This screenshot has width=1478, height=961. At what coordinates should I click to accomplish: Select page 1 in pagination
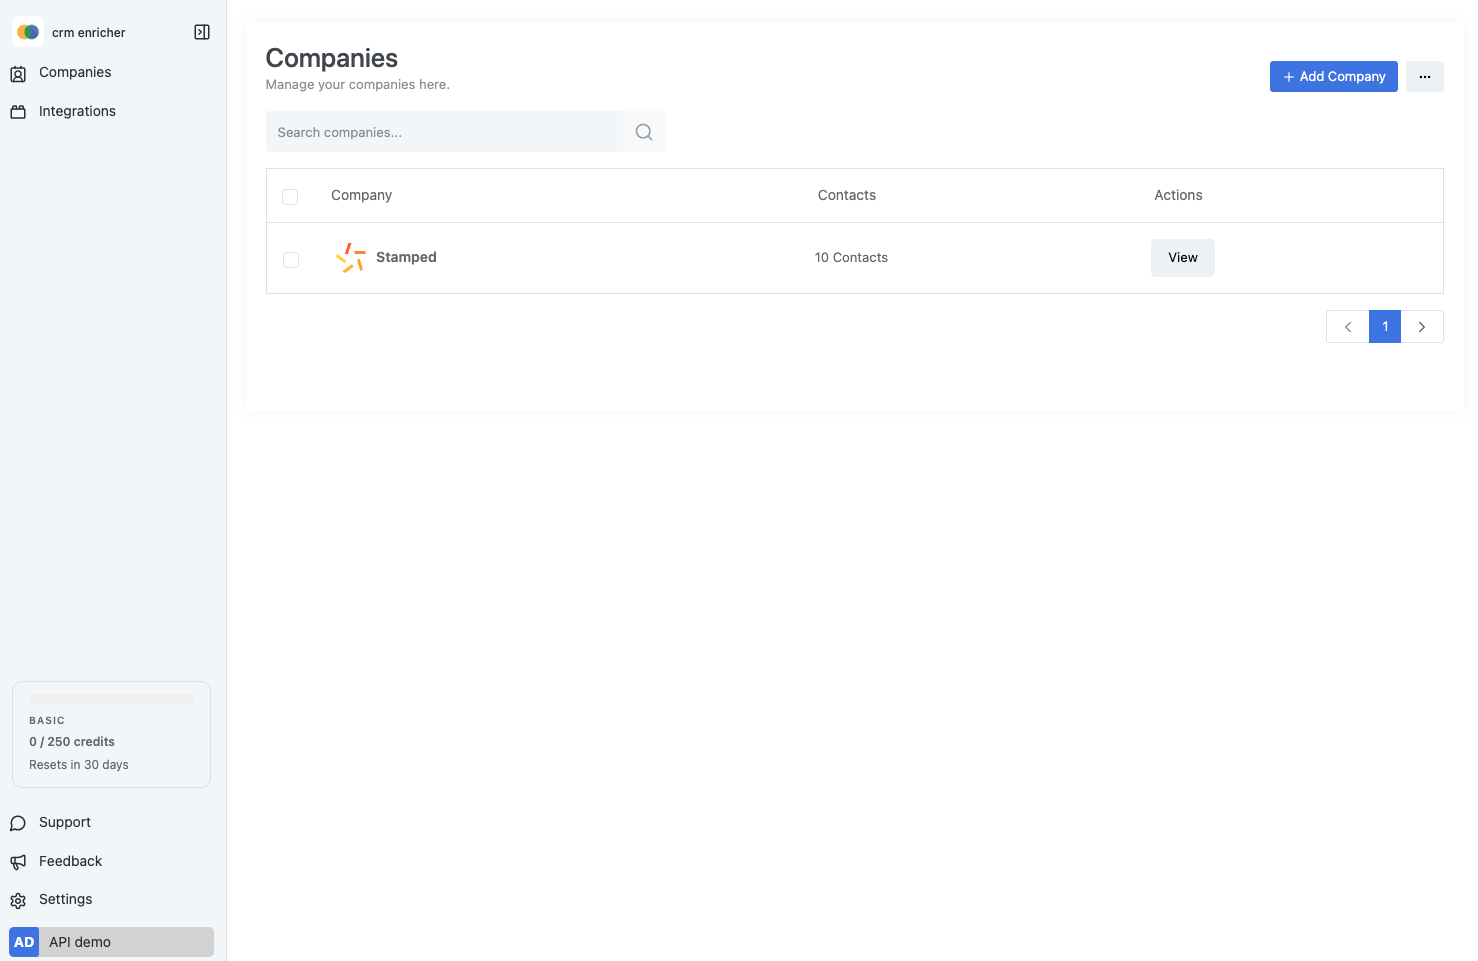(1384, 327)
